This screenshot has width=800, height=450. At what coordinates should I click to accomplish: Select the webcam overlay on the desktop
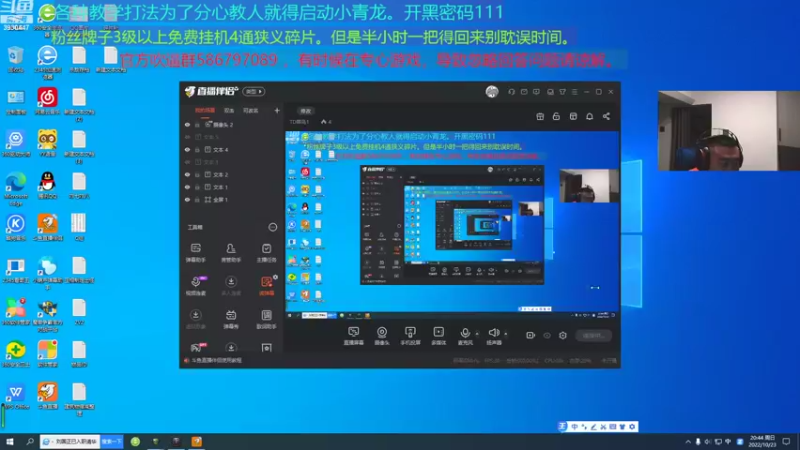729,131
